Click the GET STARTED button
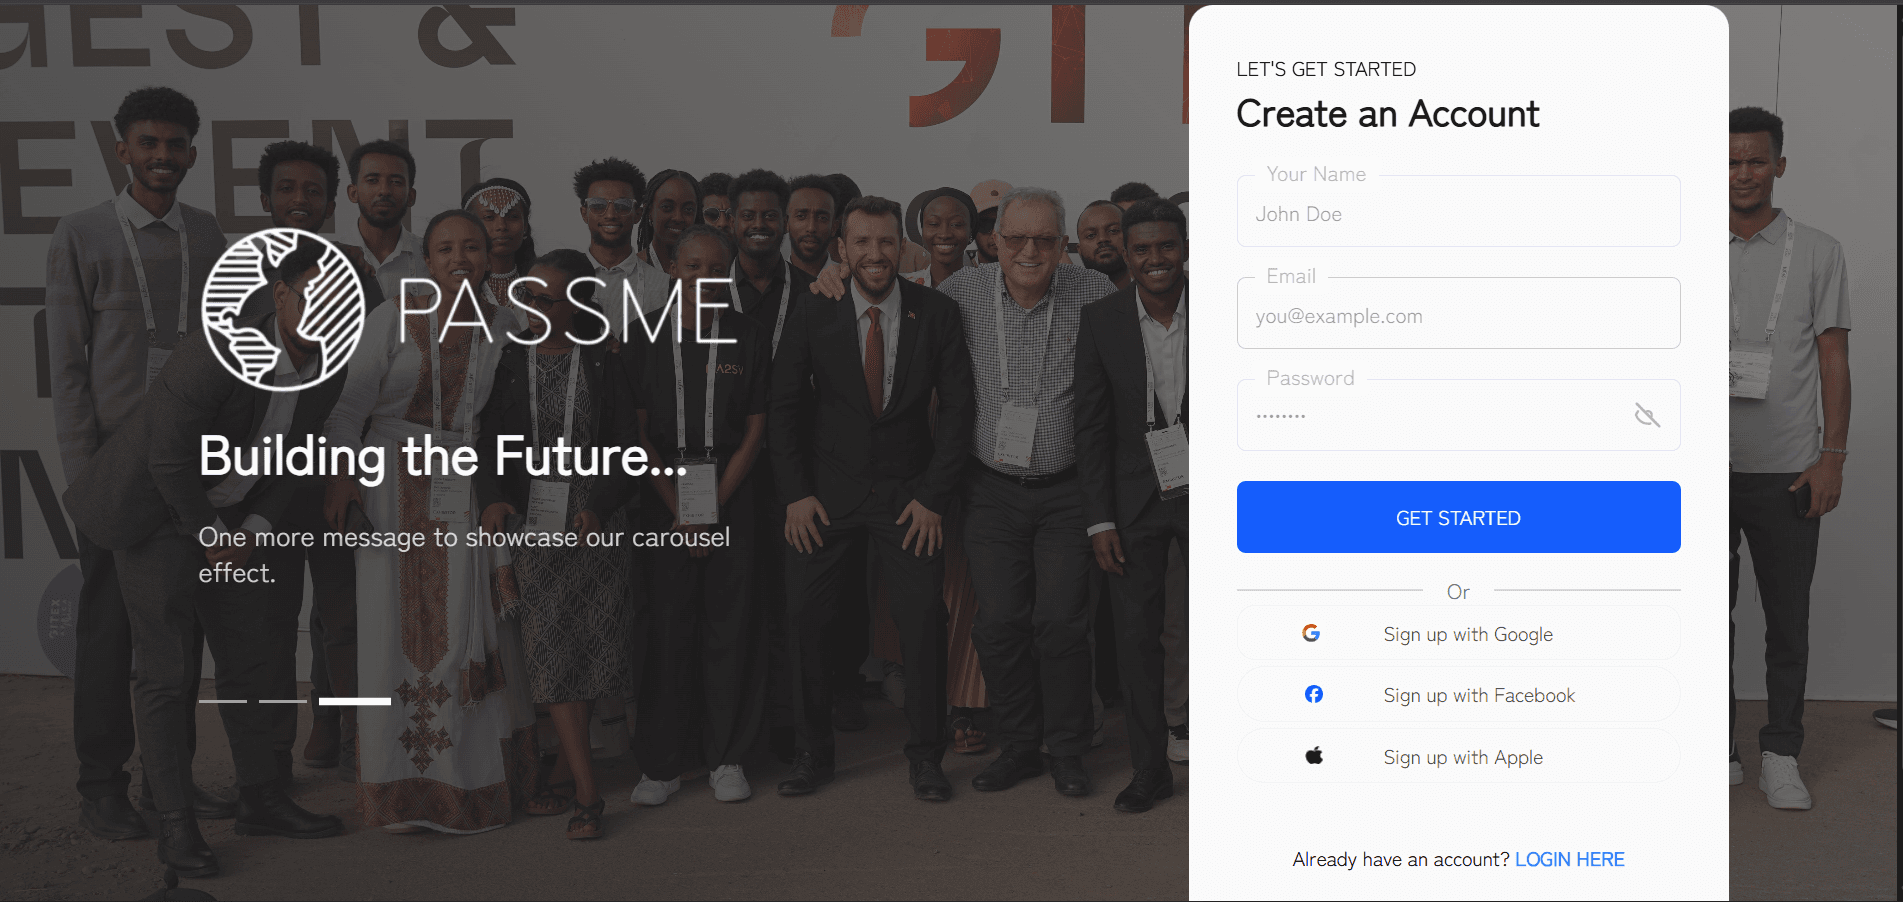Image resolution: width=1903 pixels, height=902 pixels. coord(1458,517)
